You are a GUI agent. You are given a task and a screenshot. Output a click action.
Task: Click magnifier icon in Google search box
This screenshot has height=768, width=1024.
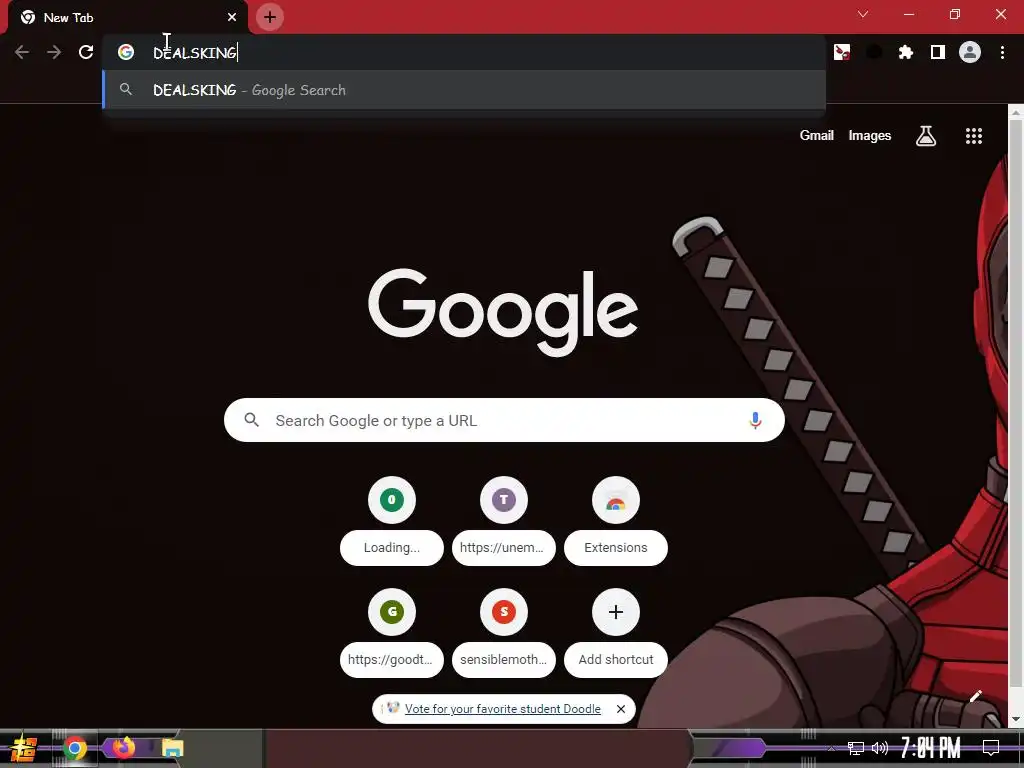point(251,420)
